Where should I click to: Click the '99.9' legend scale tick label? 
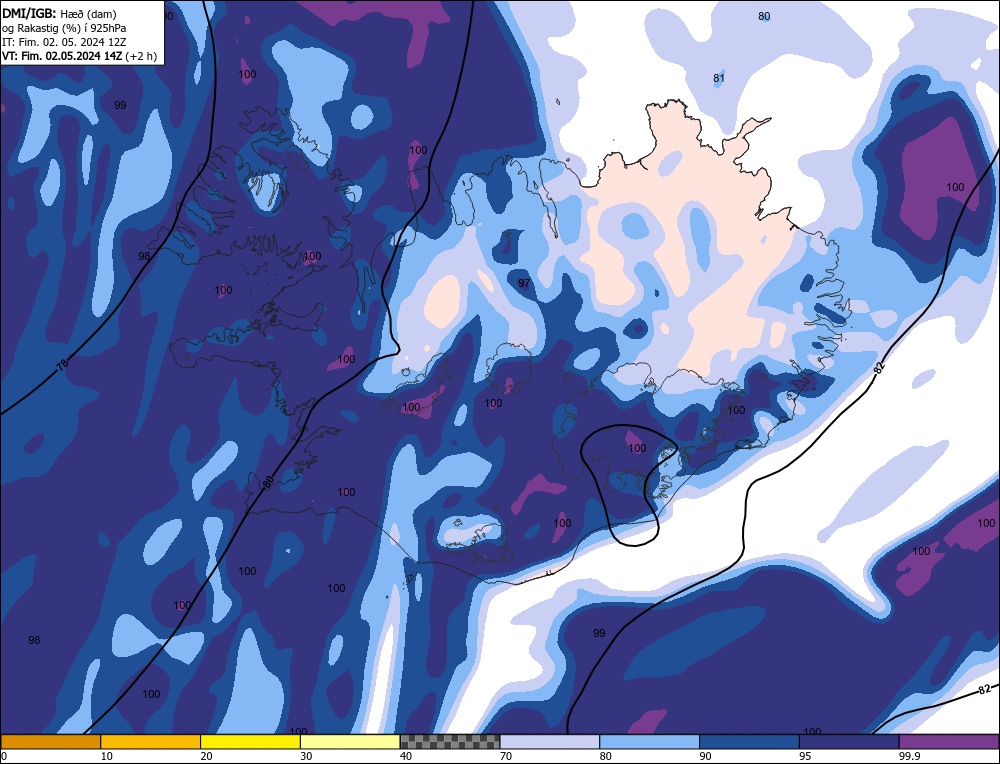coord(908,756)
